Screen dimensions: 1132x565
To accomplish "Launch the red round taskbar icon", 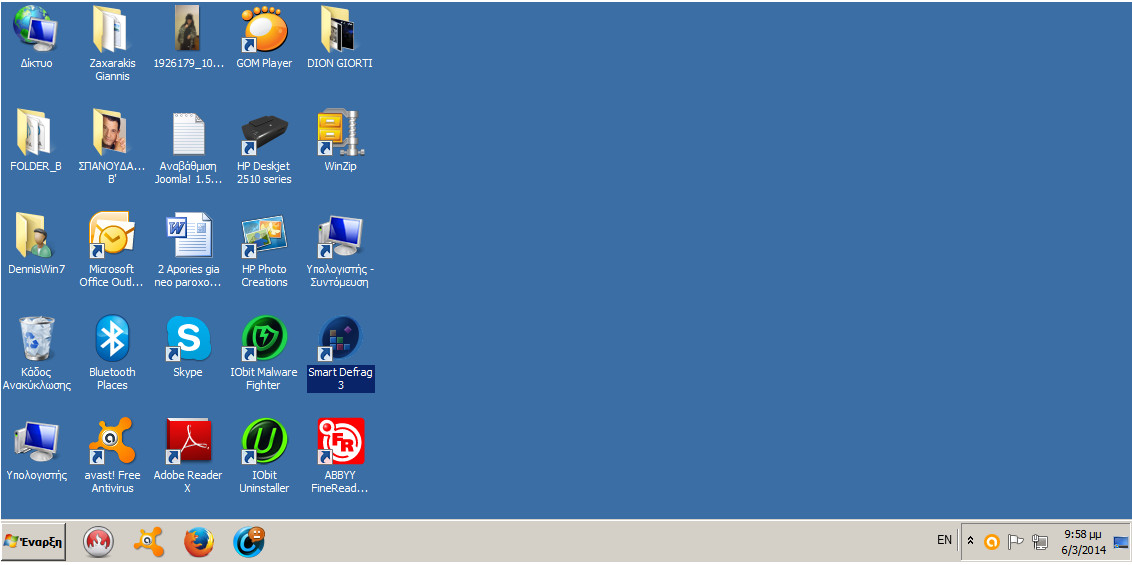I will pos(98,542).
